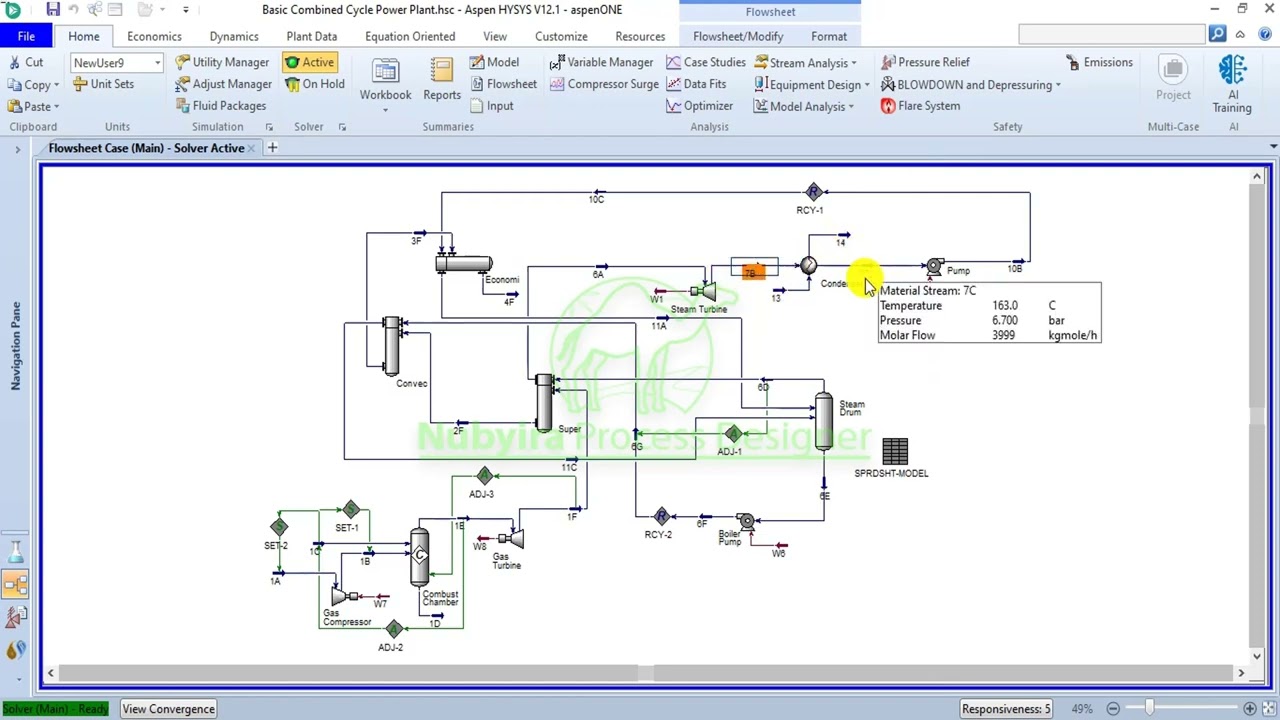Viewport: 1280px width, 720px height.
Task: Open Unit Sets
Action: [x=103, y=84]
